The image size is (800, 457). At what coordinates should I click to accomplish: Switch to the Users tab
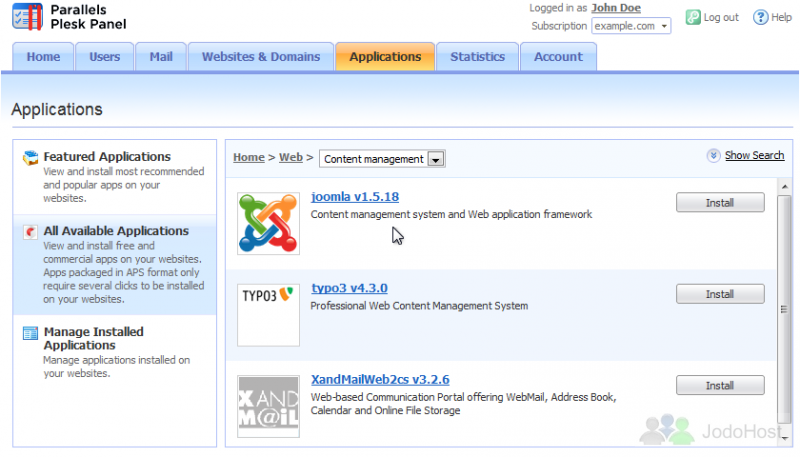pyautogui.click(x=105, y=57)
